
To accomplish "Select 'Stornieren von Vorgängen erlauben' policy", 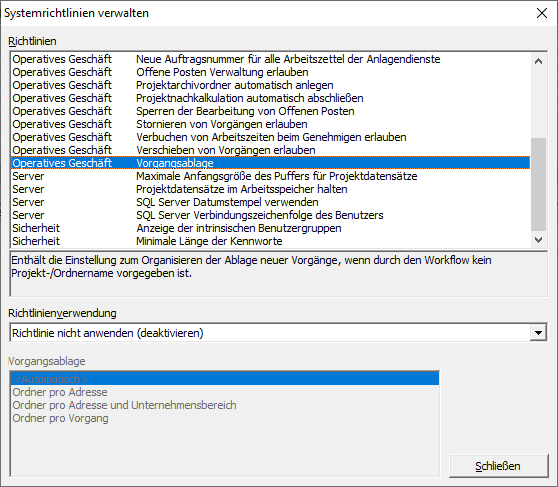I will pos(270,124).
